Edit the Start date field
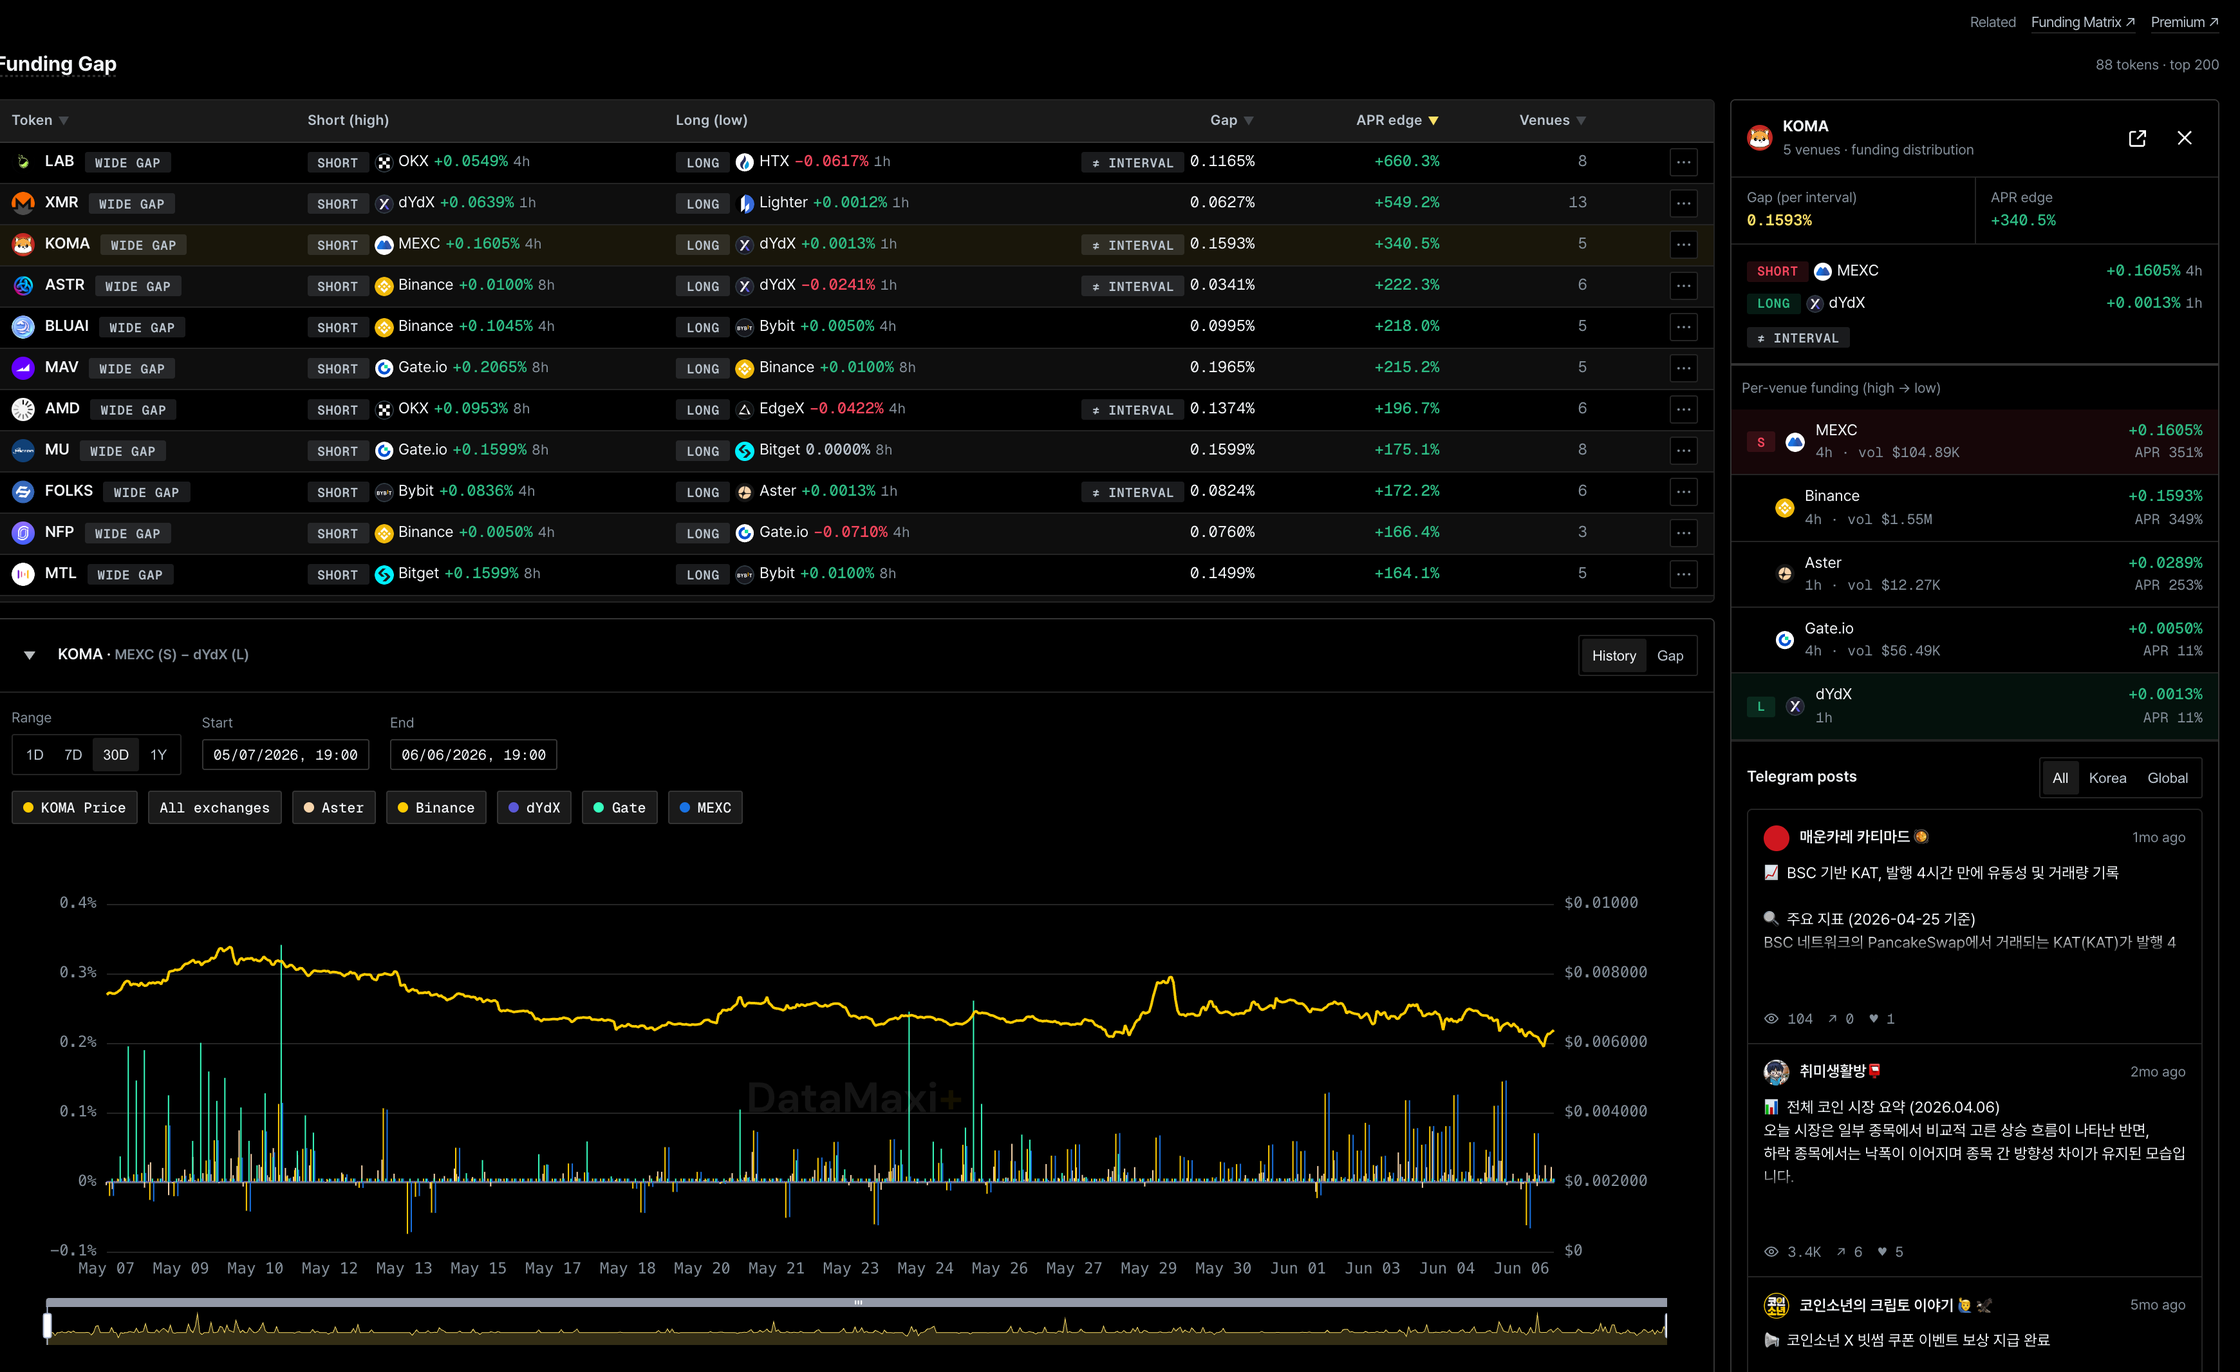2240x1372 pixels. tap(285, 755)
